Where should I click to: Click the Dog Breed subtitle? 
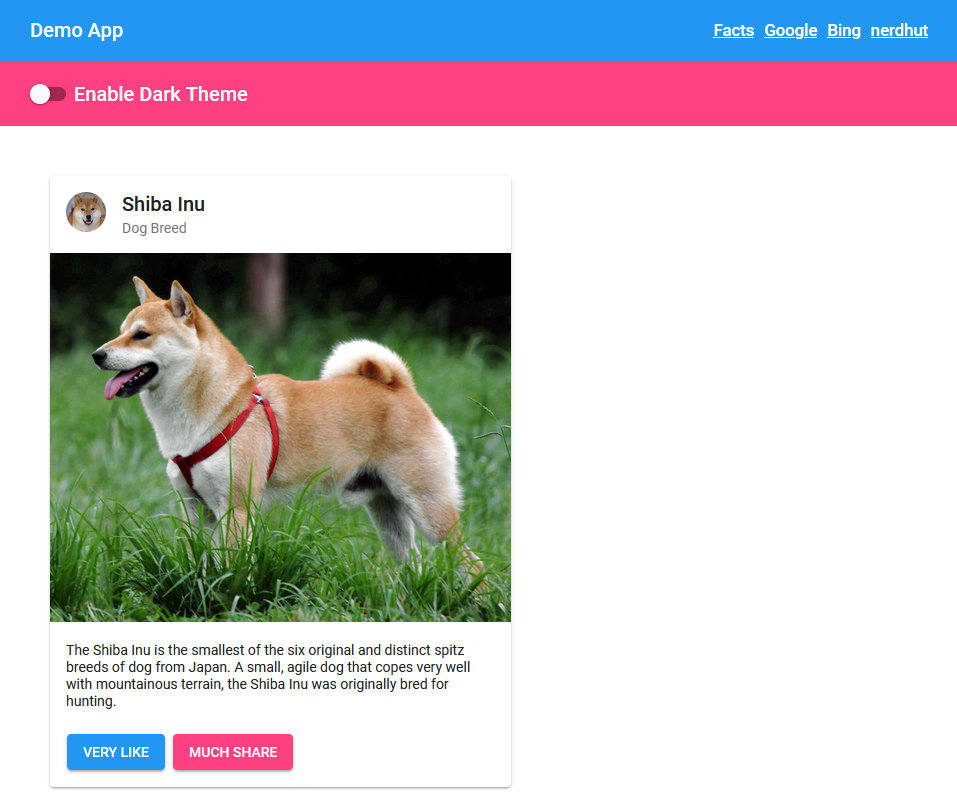click(154, 228)
